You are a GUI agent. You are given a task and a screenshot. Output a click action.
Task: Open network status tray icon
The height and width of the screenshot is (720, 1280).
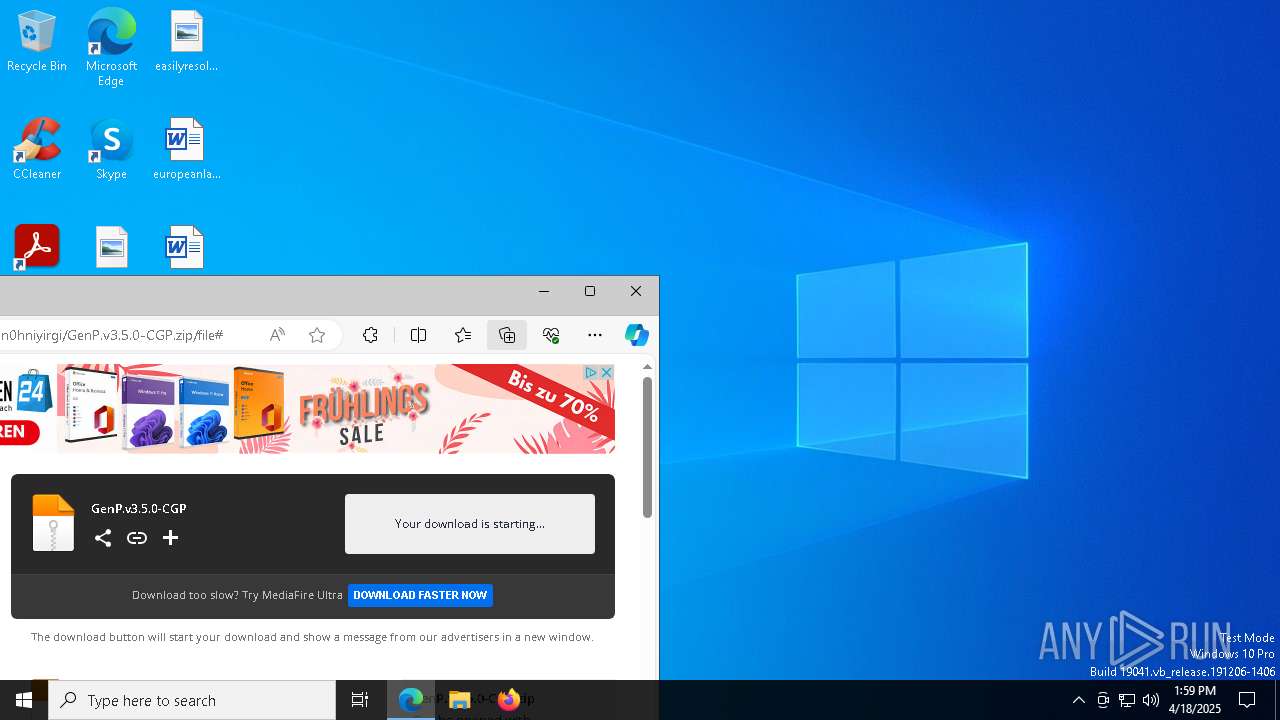click(x=1127, y=700)
